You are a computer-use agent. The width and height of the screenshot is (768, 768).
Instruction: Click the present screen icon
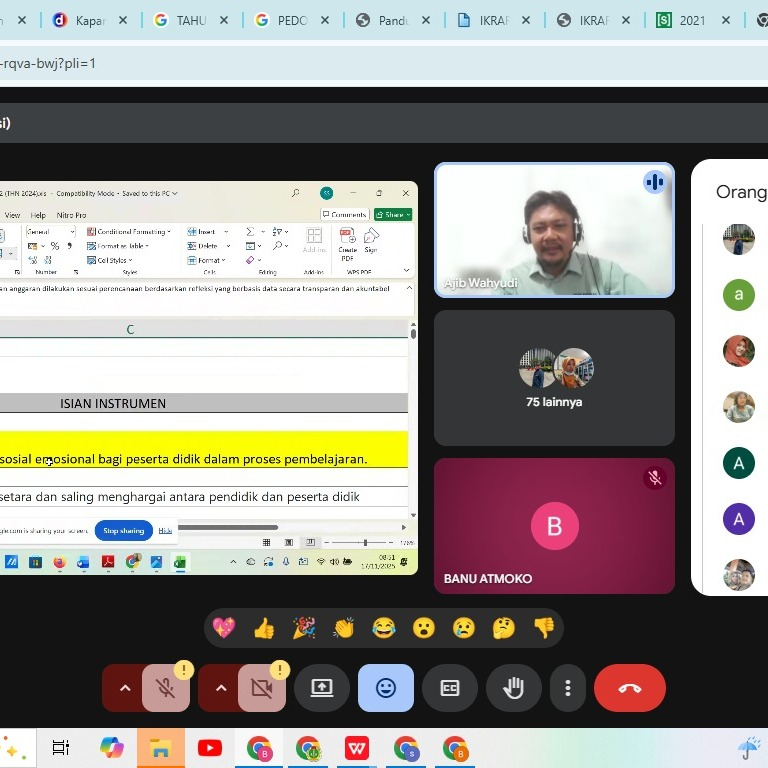click(x=322, y=688)
